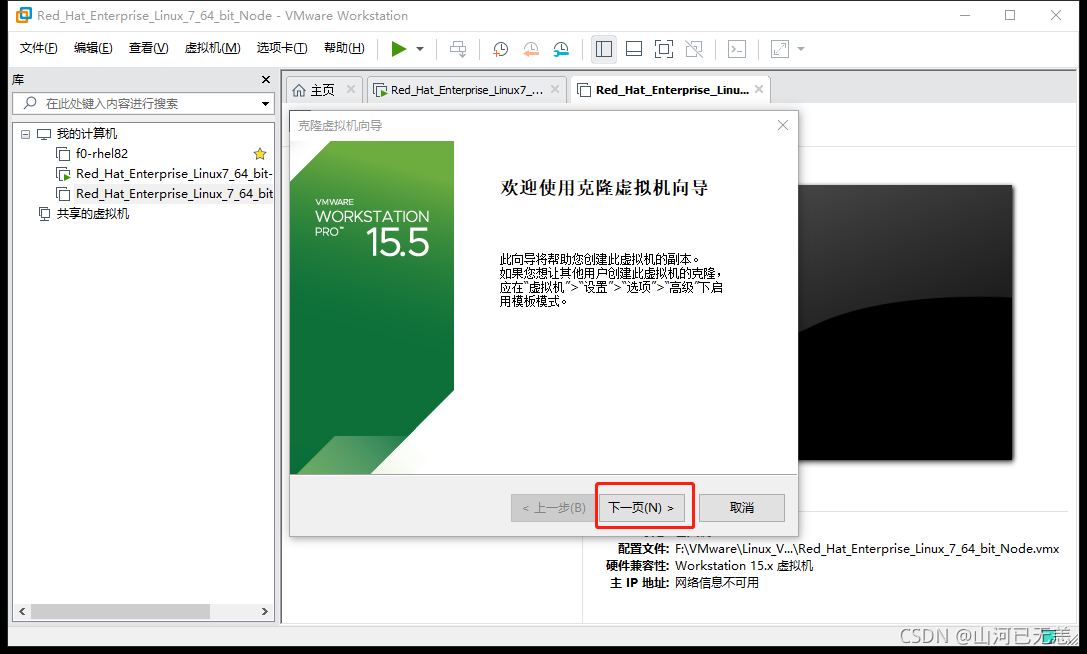Click the VMware Workstation title bar icon
1087x654 pixels.
(24, 15)
